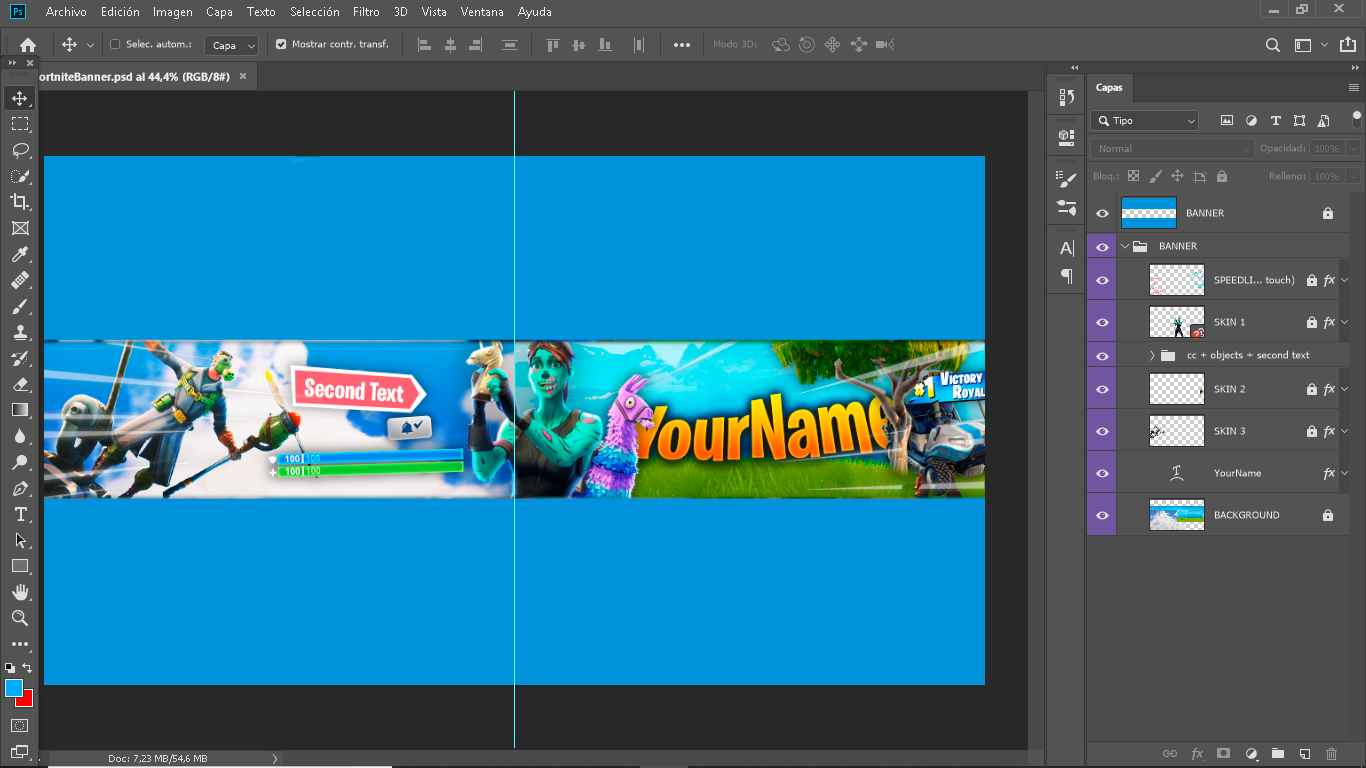
Task: Click the share export button
Action: click(1347, 45)
